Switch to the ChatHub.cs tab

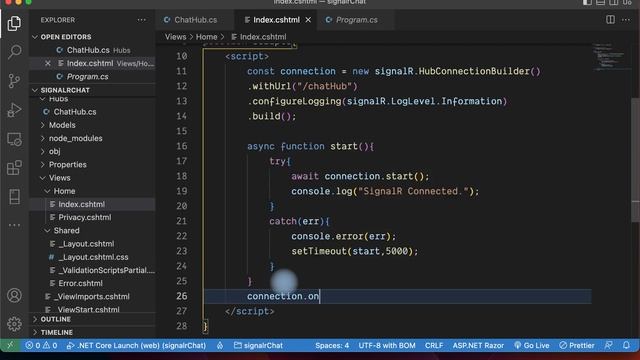[x=195, y=20]
